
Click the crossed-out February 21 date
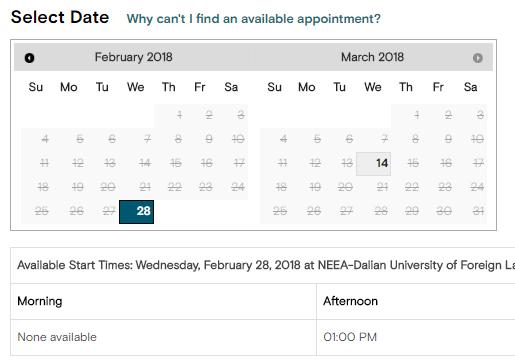click(x=145, y=187)
